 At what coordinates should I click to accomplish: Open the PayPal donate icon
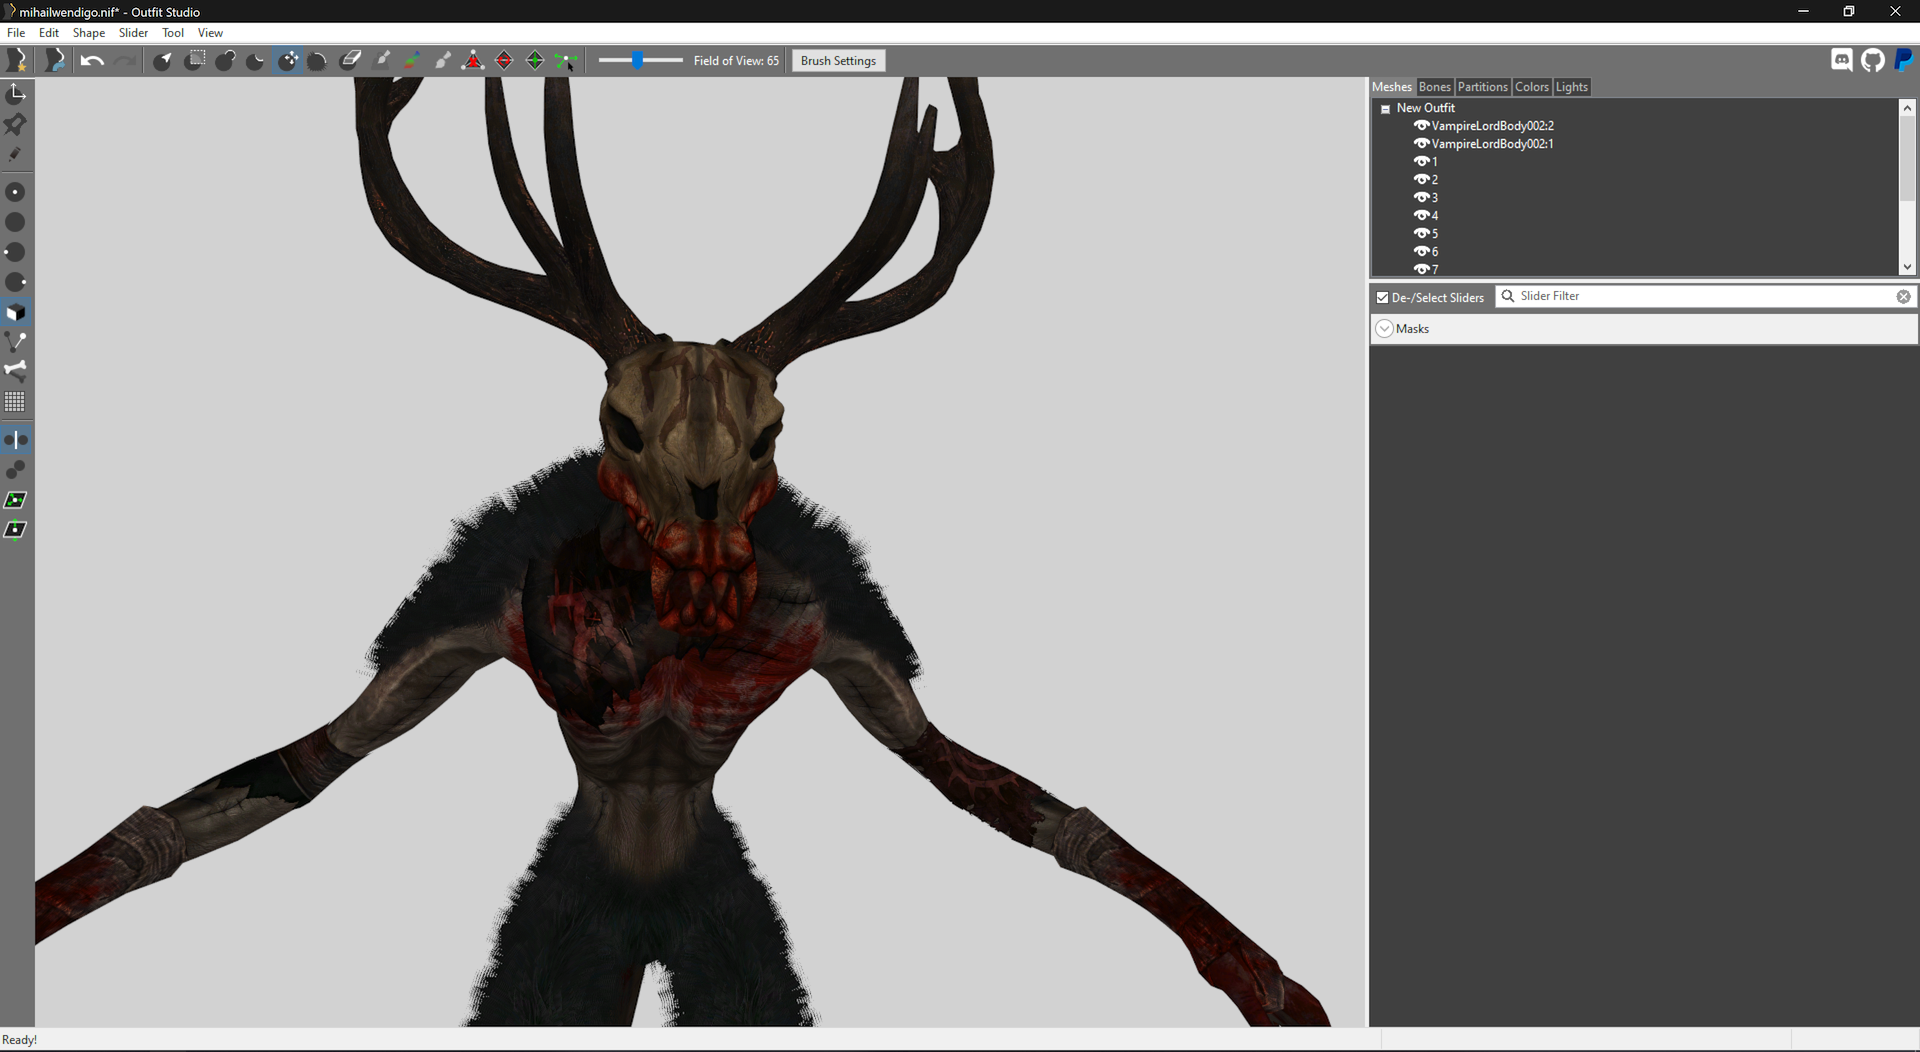point(1903,60)
